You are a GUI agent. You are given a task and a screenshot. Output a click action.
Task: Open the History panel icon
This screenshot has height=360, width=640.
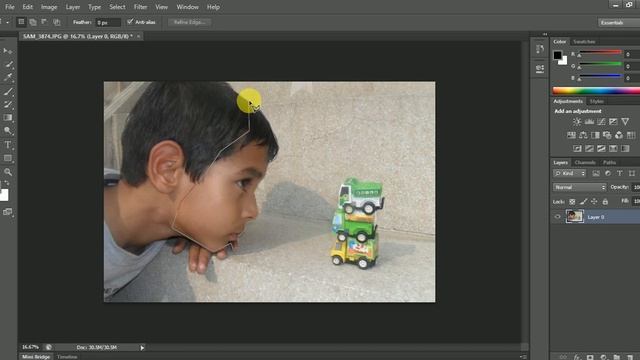pyautogui.click(x=540, y=49)
